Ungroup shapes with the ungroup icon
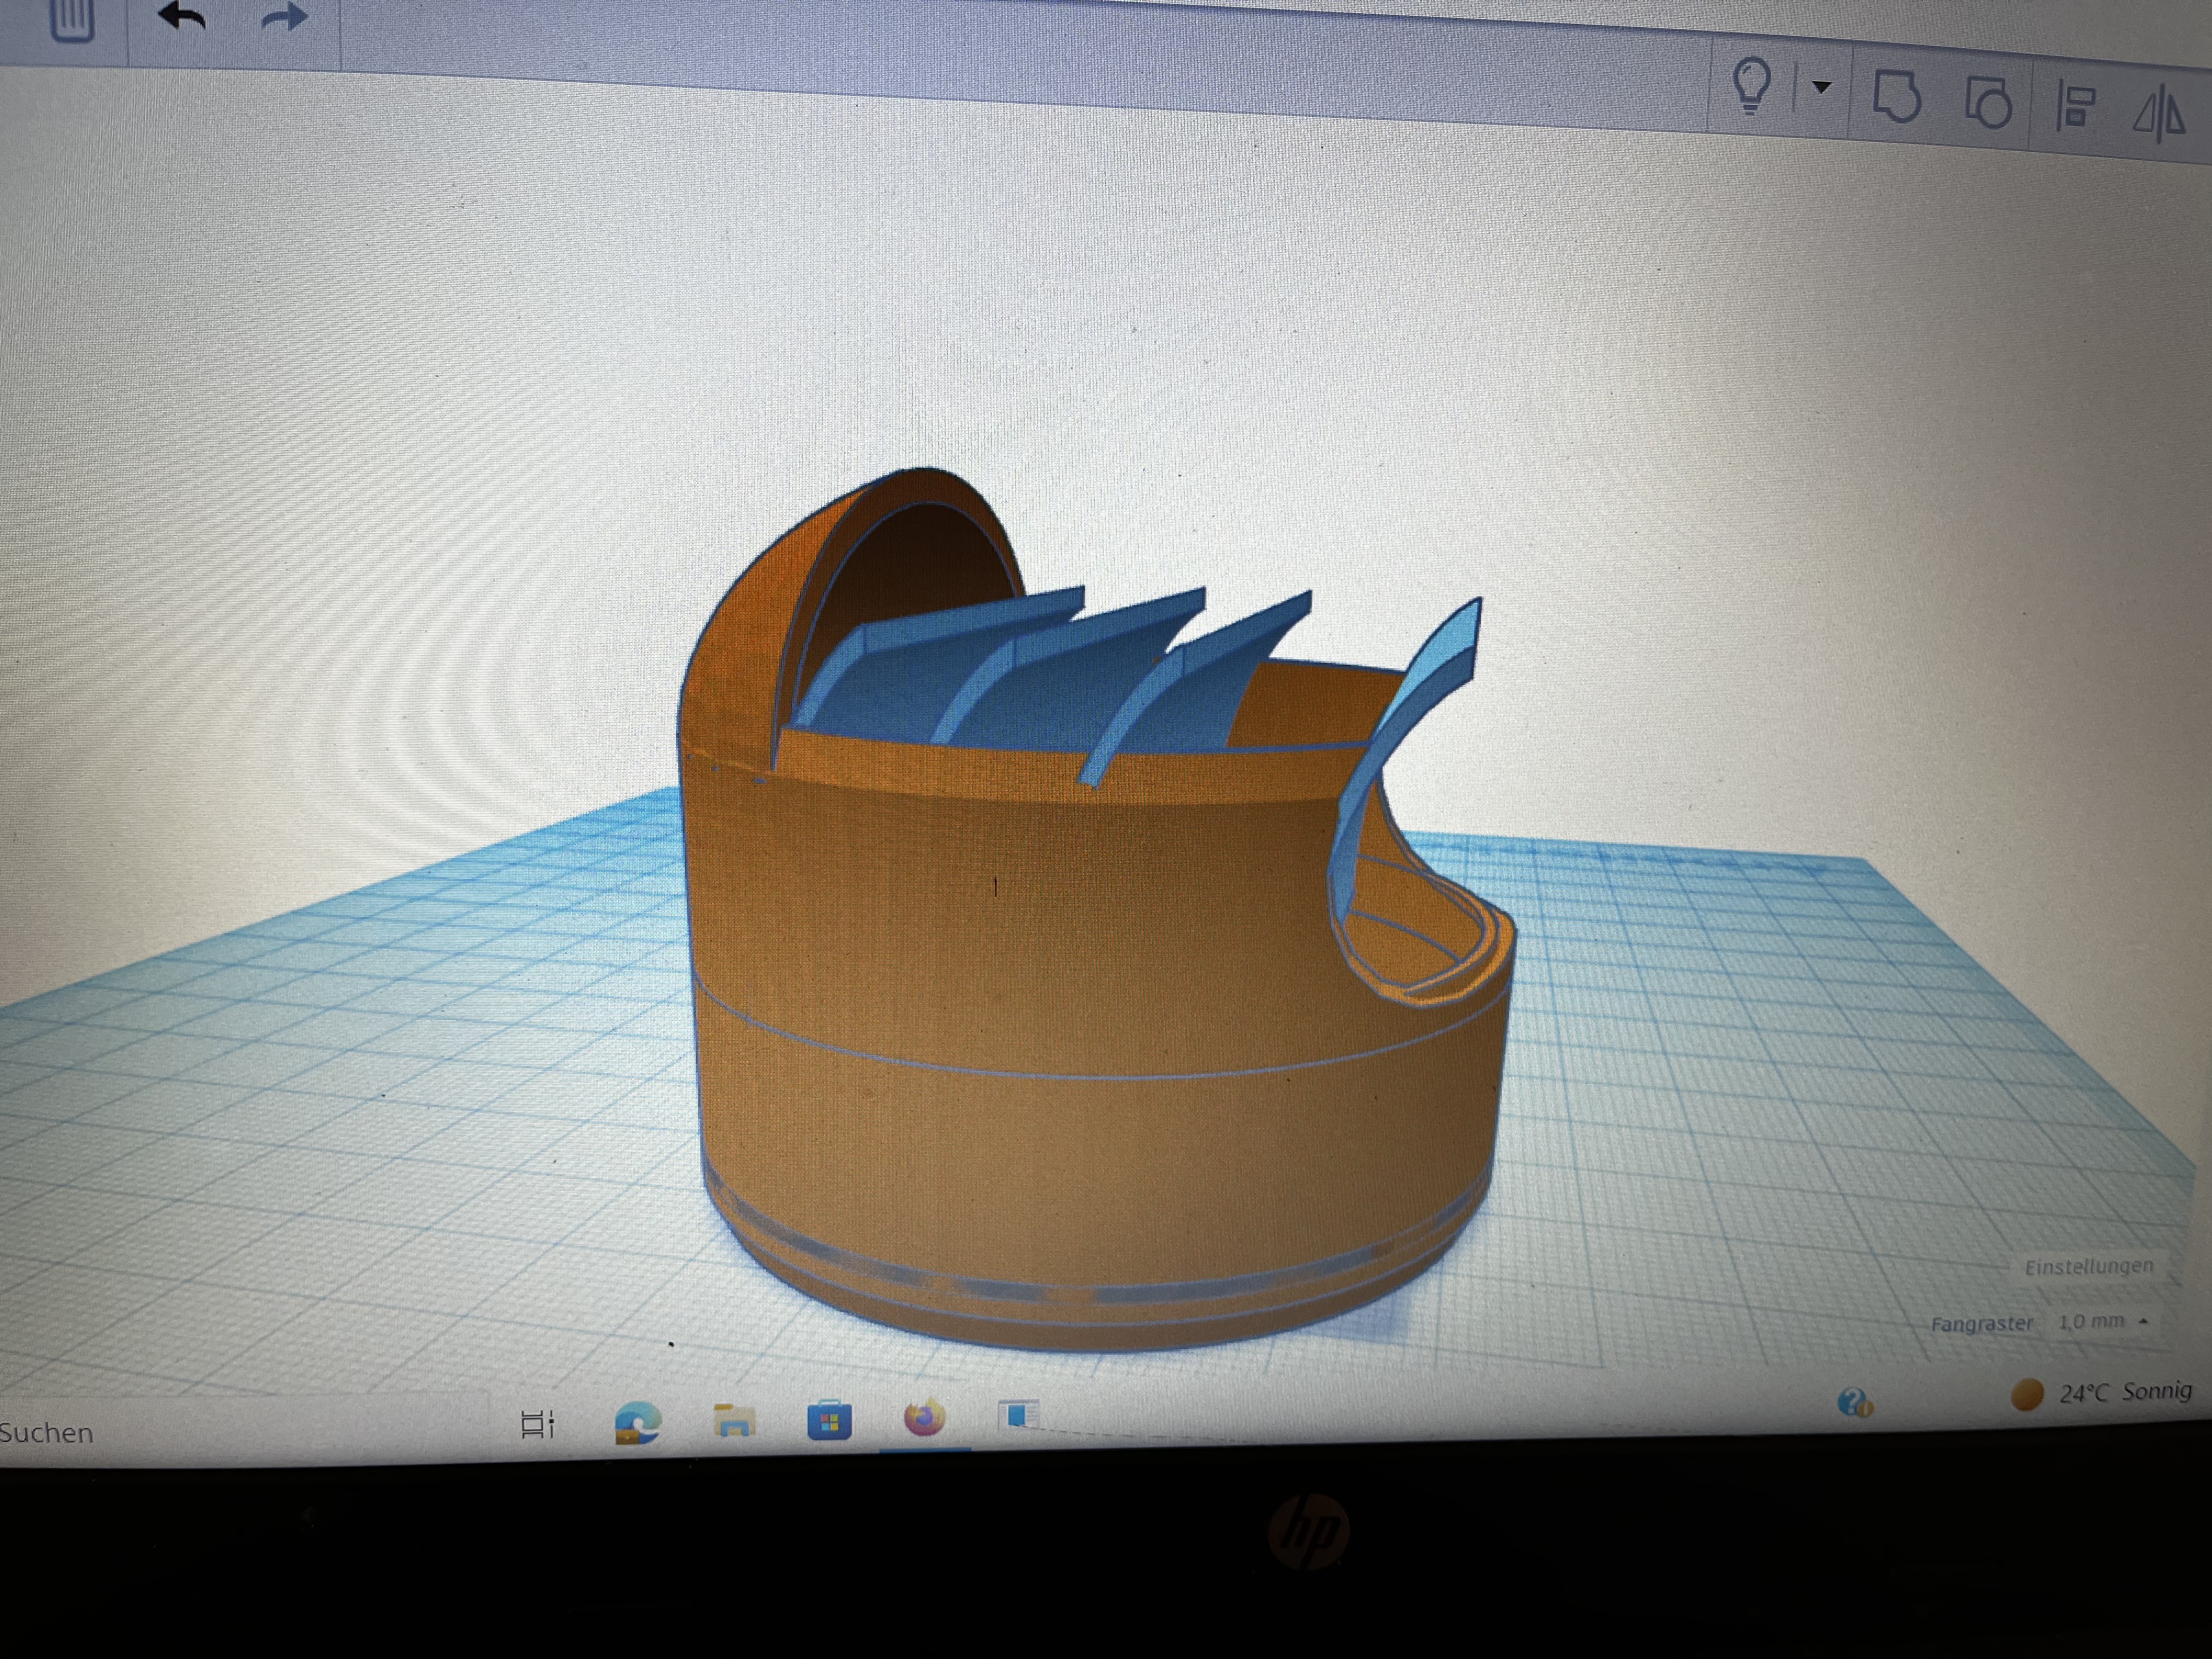This screenshot has height=1659, width=2212. coord(1988,103)
